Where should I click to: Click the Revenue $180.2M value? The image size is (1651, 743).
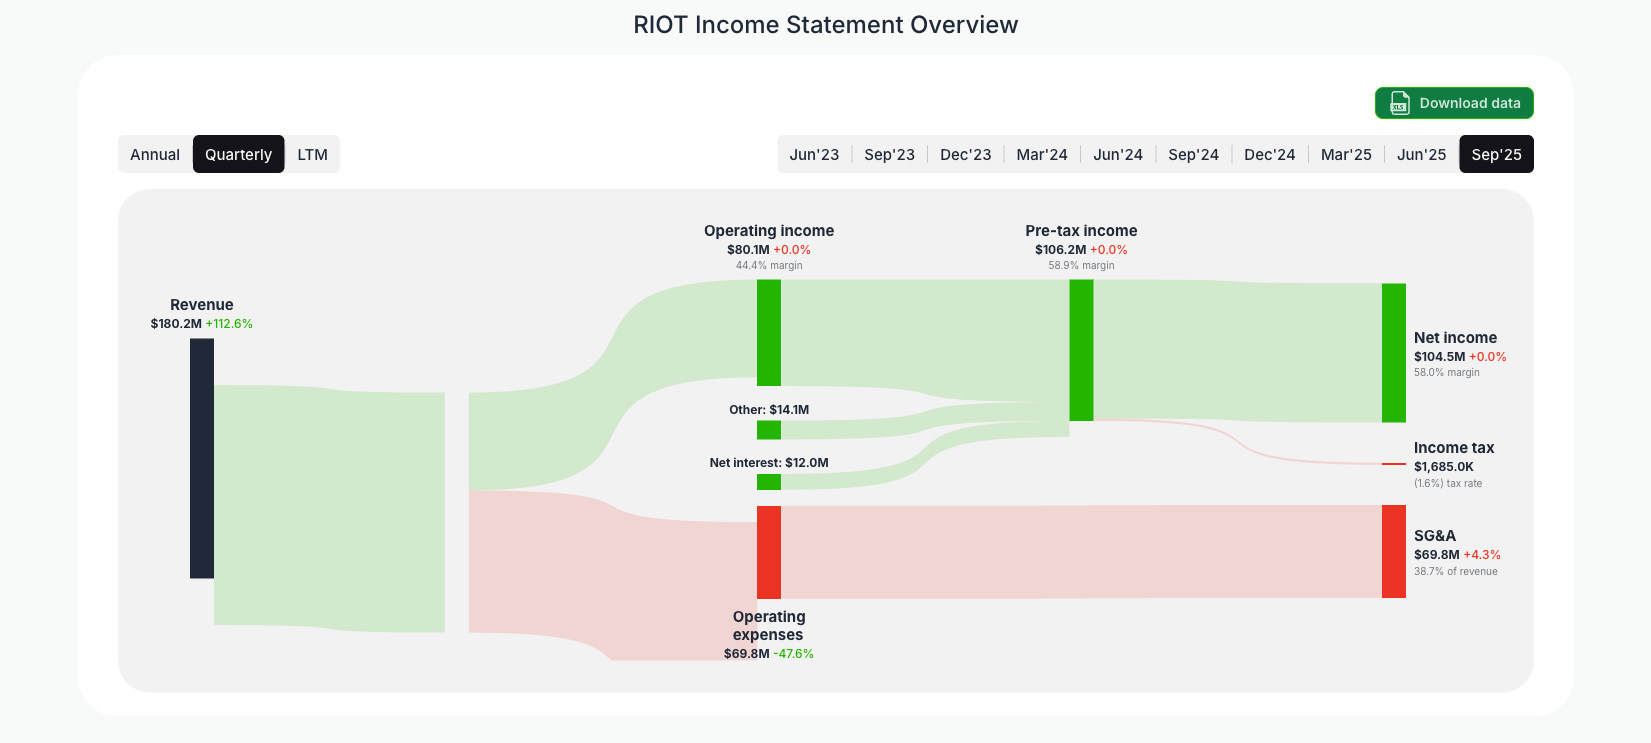point(176,324)
